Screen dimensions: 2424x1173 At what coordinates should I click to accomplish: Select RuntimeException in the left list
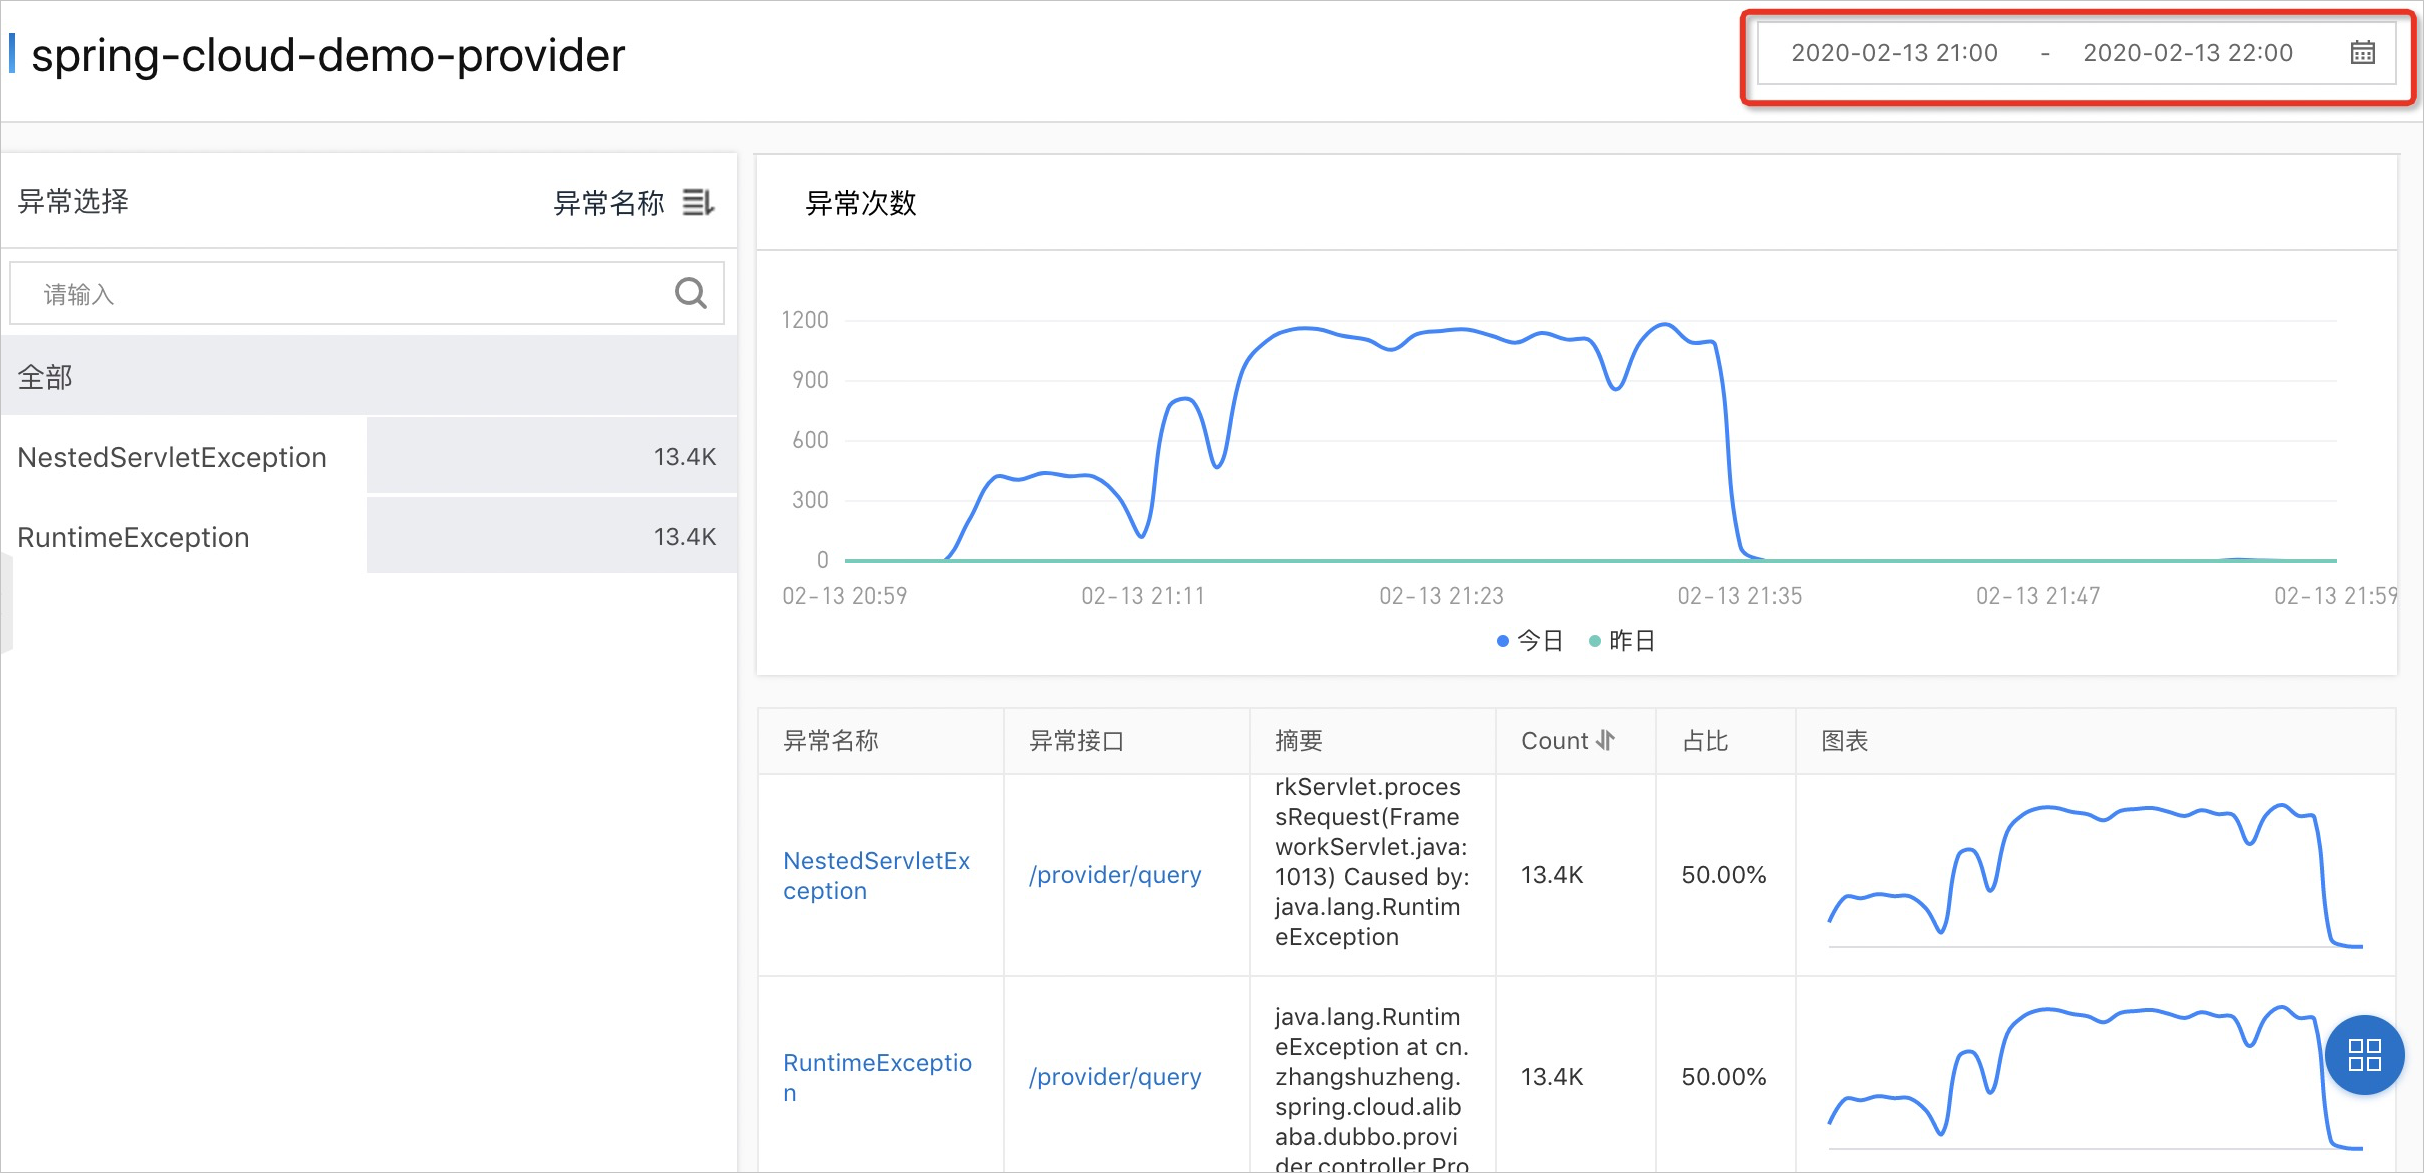point(369,537)
